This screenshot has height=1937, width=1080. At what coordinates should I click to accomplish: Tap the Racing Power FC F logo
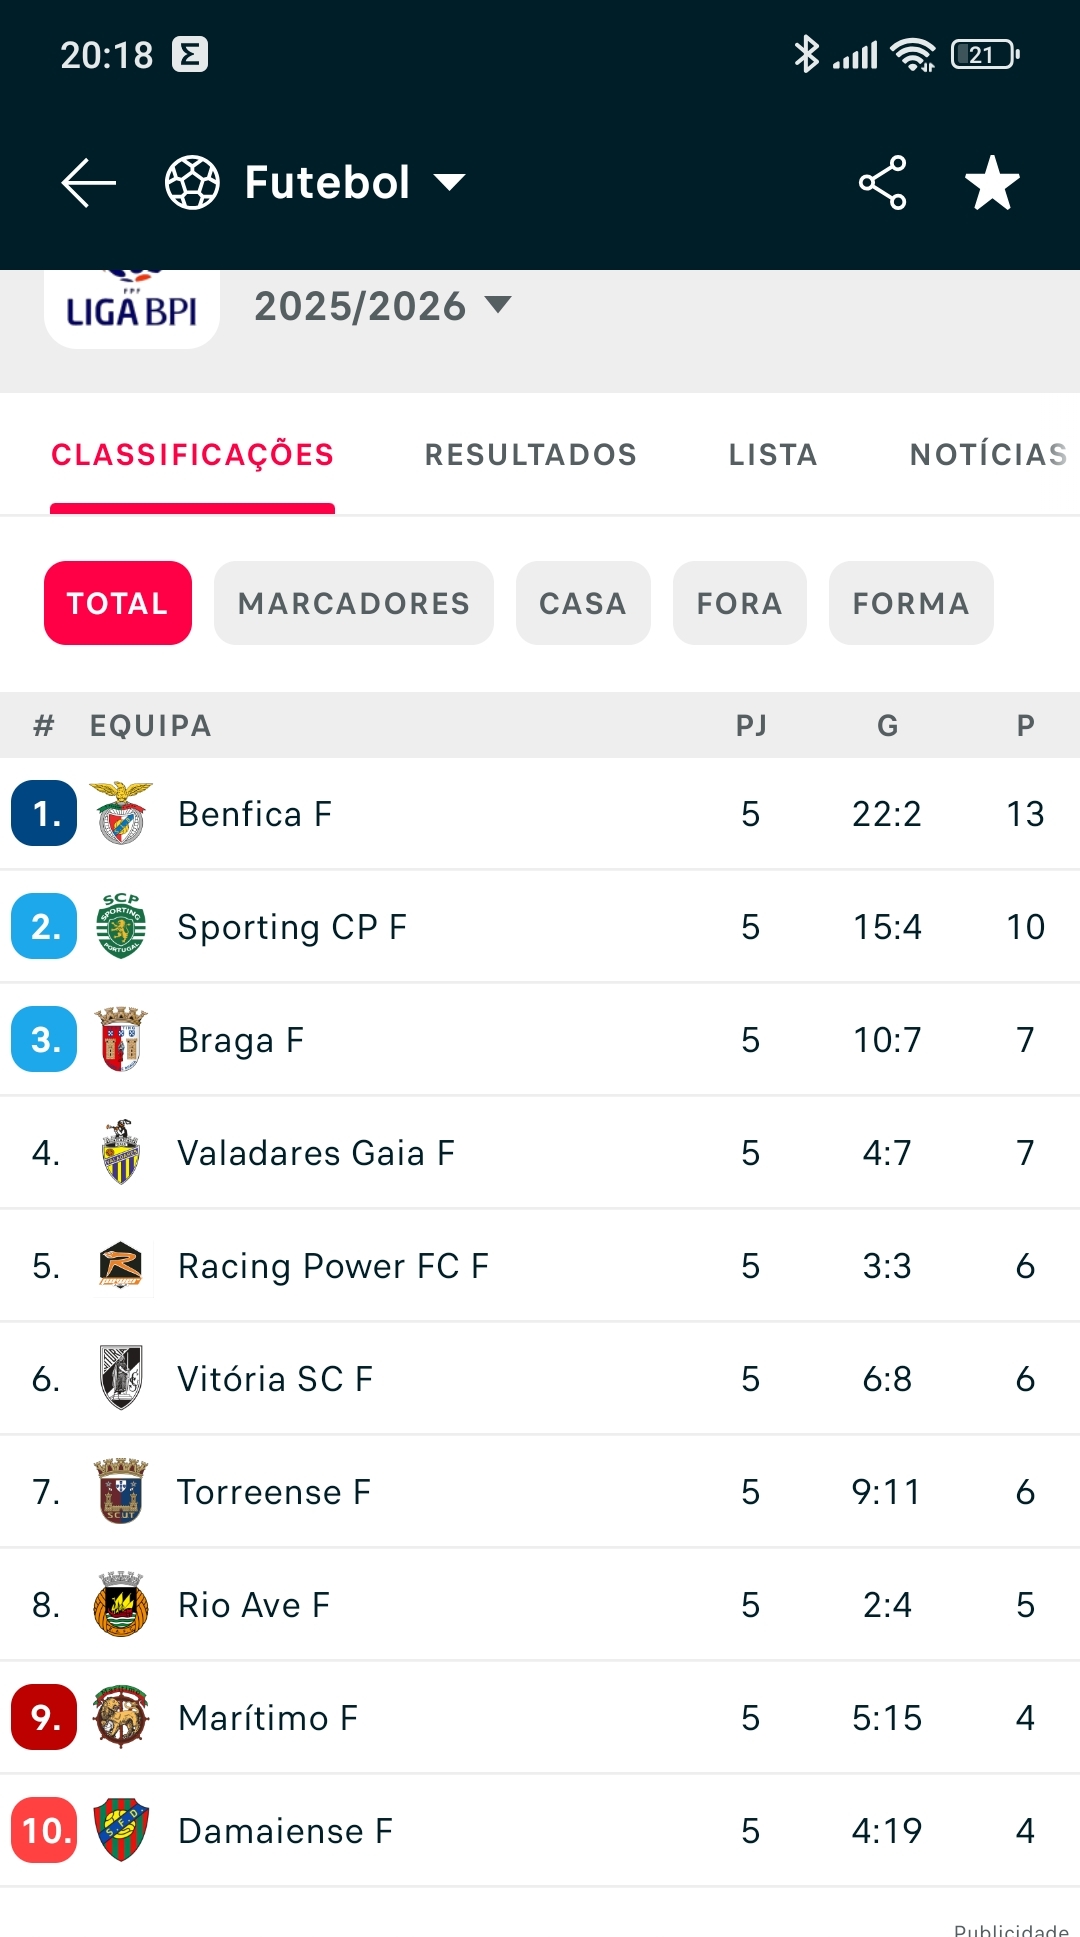[x=121, y=1266]
